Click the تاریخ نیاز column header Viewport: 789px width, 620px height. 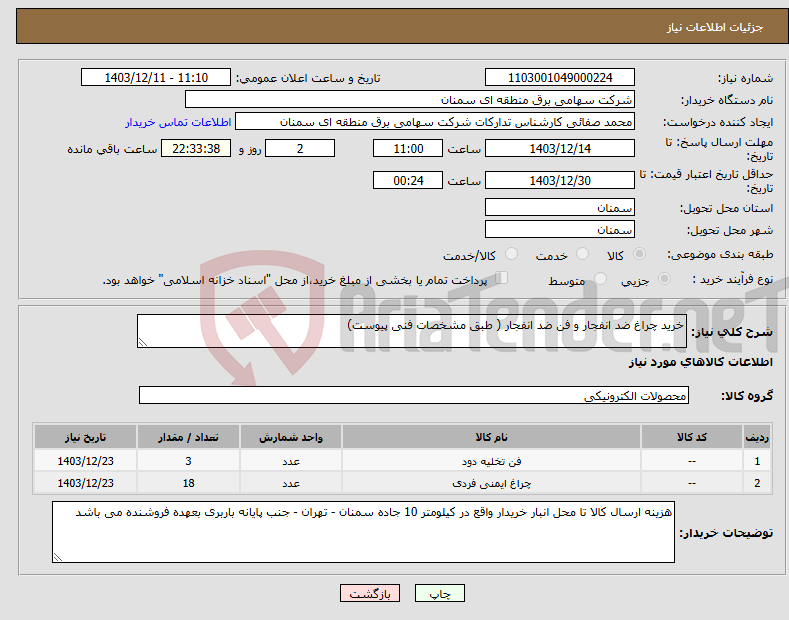click(86, 437)
